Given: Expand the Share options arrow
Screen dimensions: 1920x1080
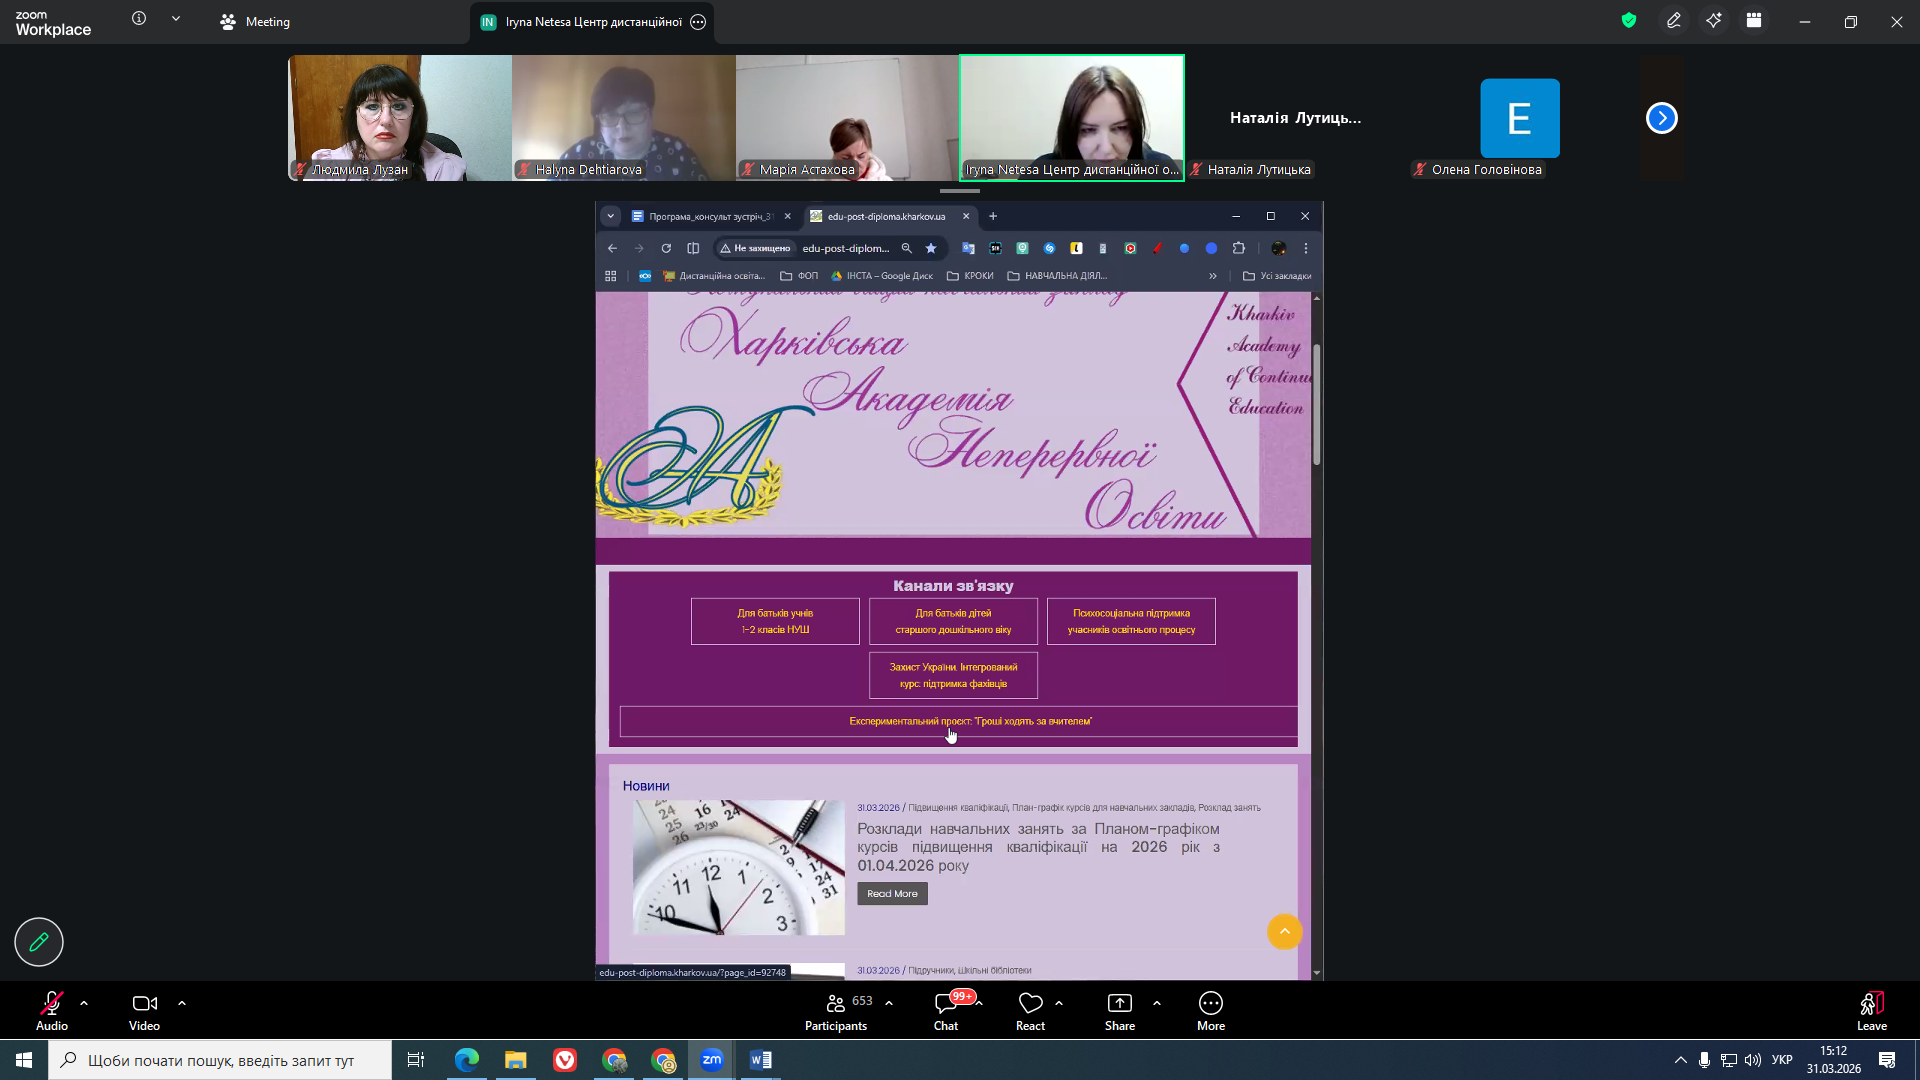Looking at the screenshot, I should point(1157,1003).
